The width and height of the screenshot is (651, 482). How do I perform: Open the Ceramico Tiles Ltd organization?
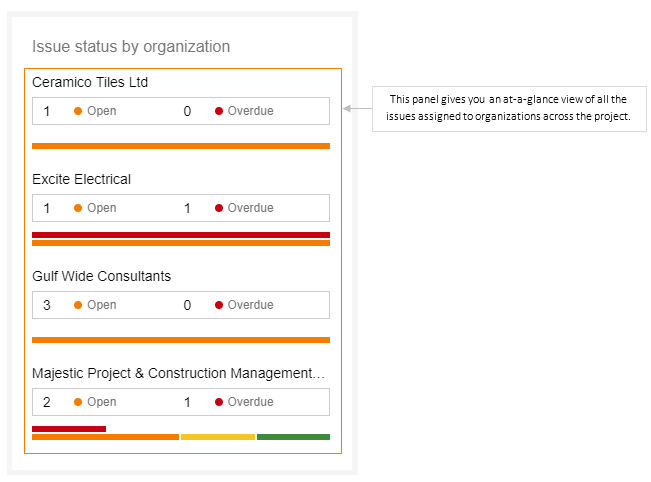click(90, 82)
